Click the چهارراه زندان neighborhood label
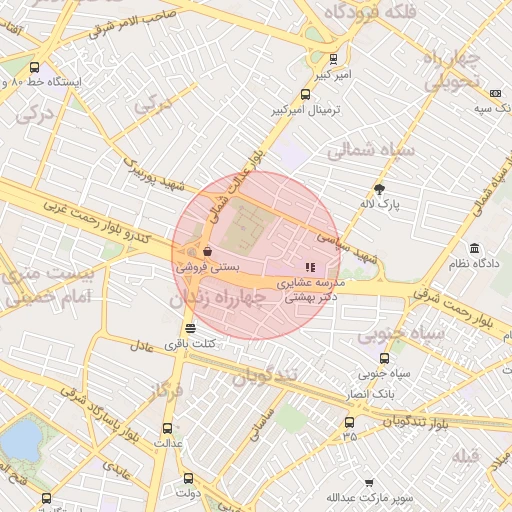512x512 pixels. (x=218, y=299)
